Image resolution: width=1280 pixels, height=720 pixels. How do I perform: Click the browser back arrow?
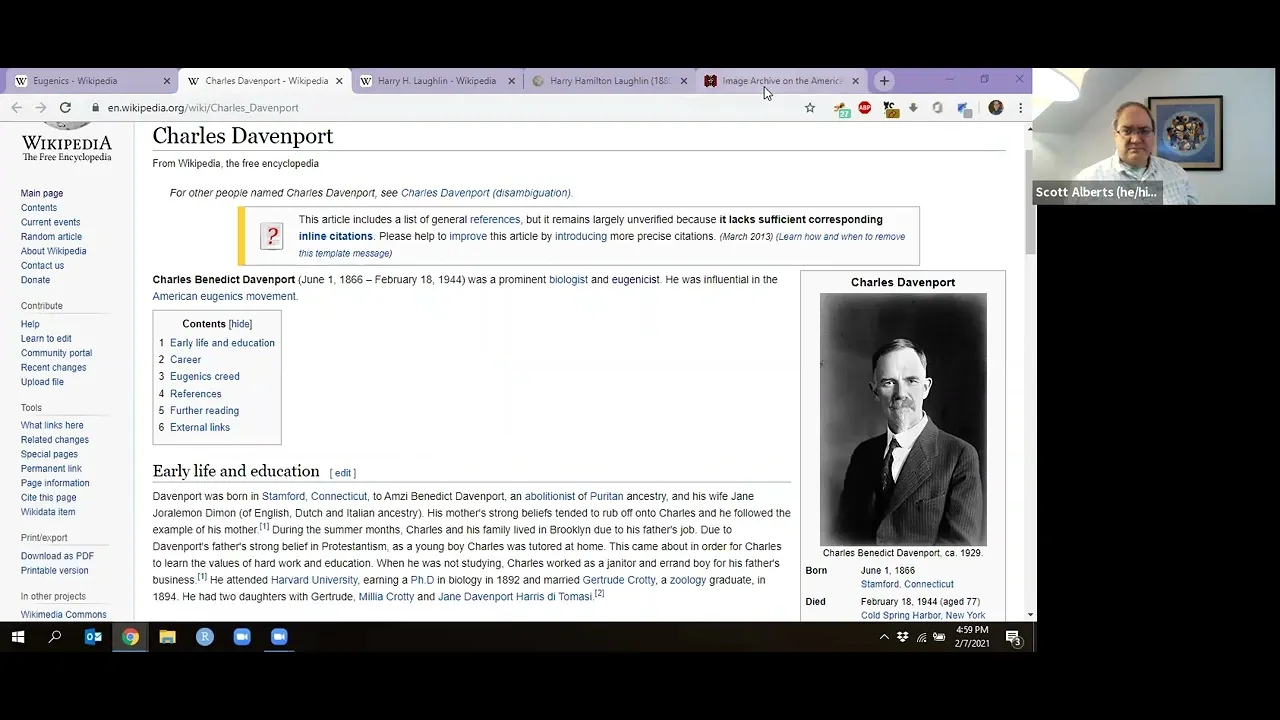point(17,107)
